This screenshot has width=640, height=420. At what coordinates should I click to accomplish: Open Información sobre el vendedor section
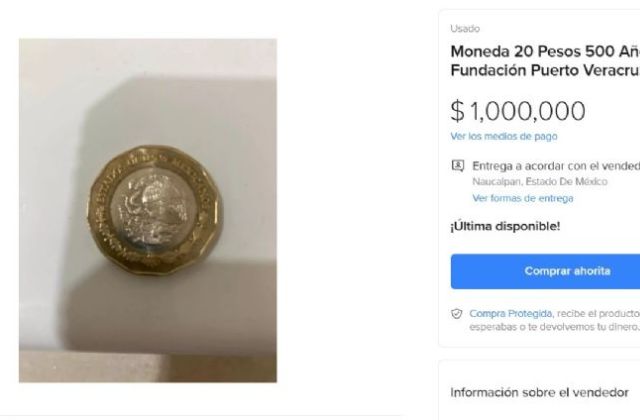point(539,393)
